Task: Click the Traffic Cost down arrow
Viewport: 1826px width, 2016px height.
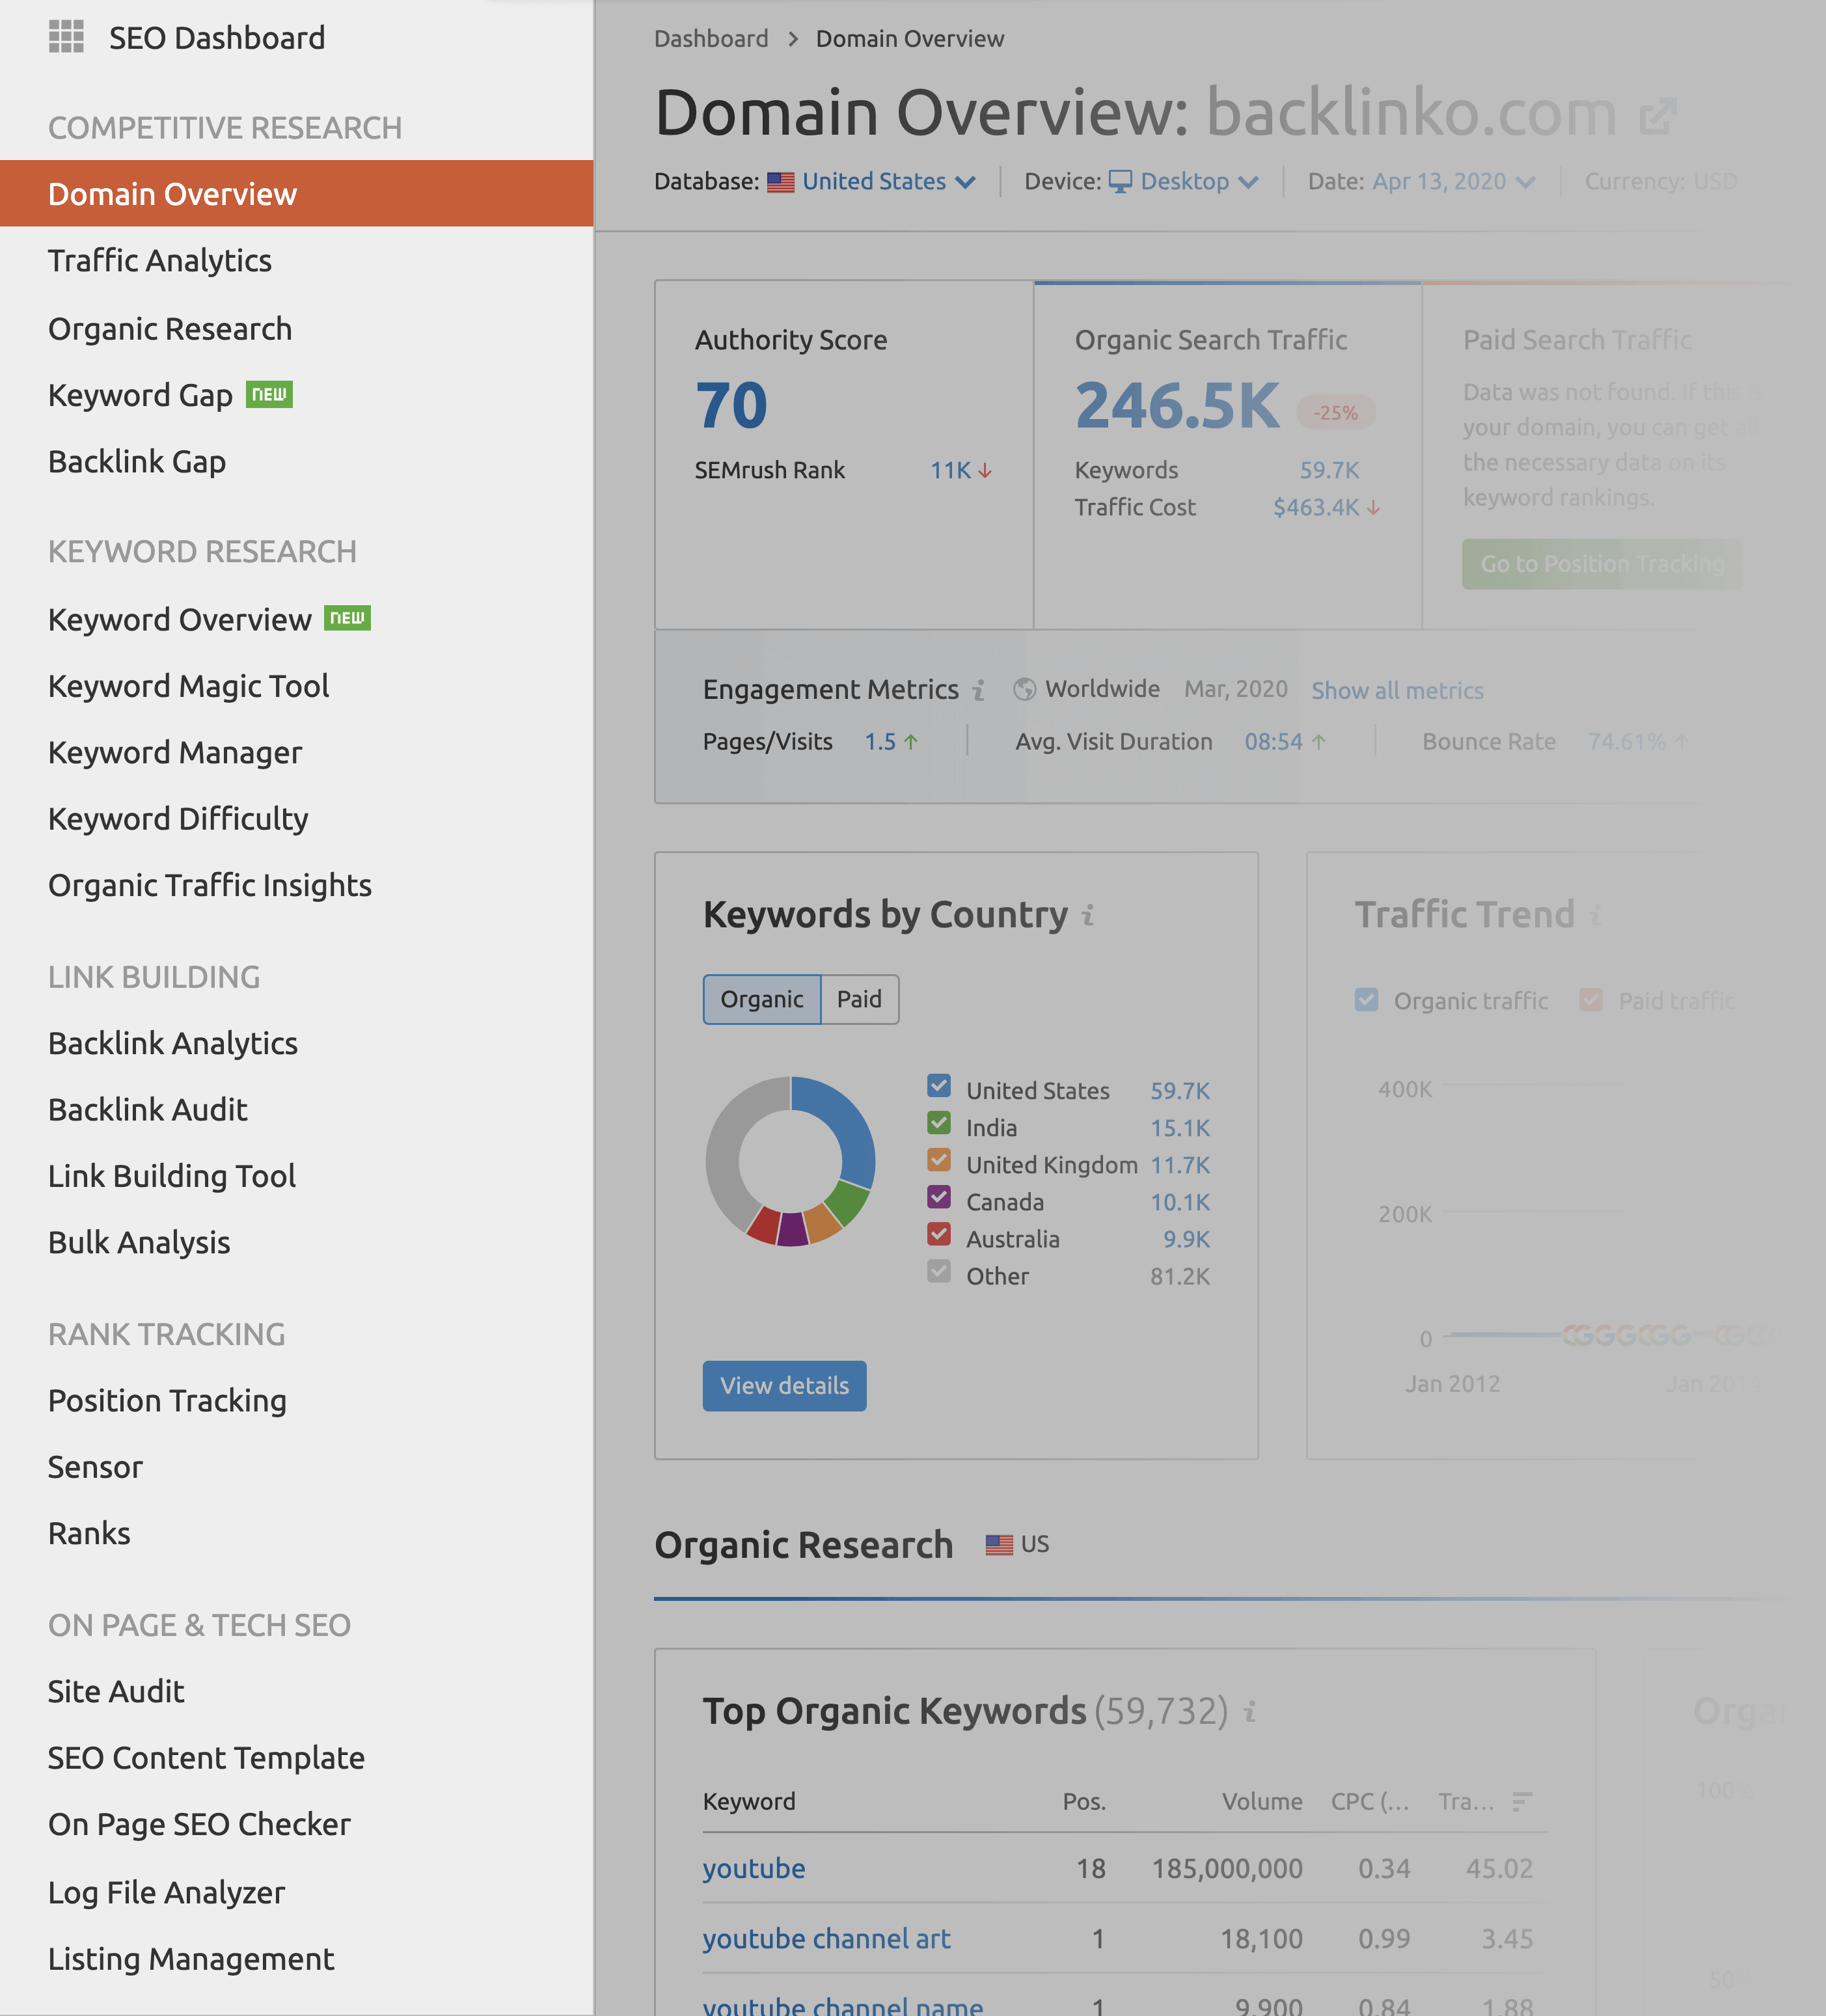Action: [1373, 508]
